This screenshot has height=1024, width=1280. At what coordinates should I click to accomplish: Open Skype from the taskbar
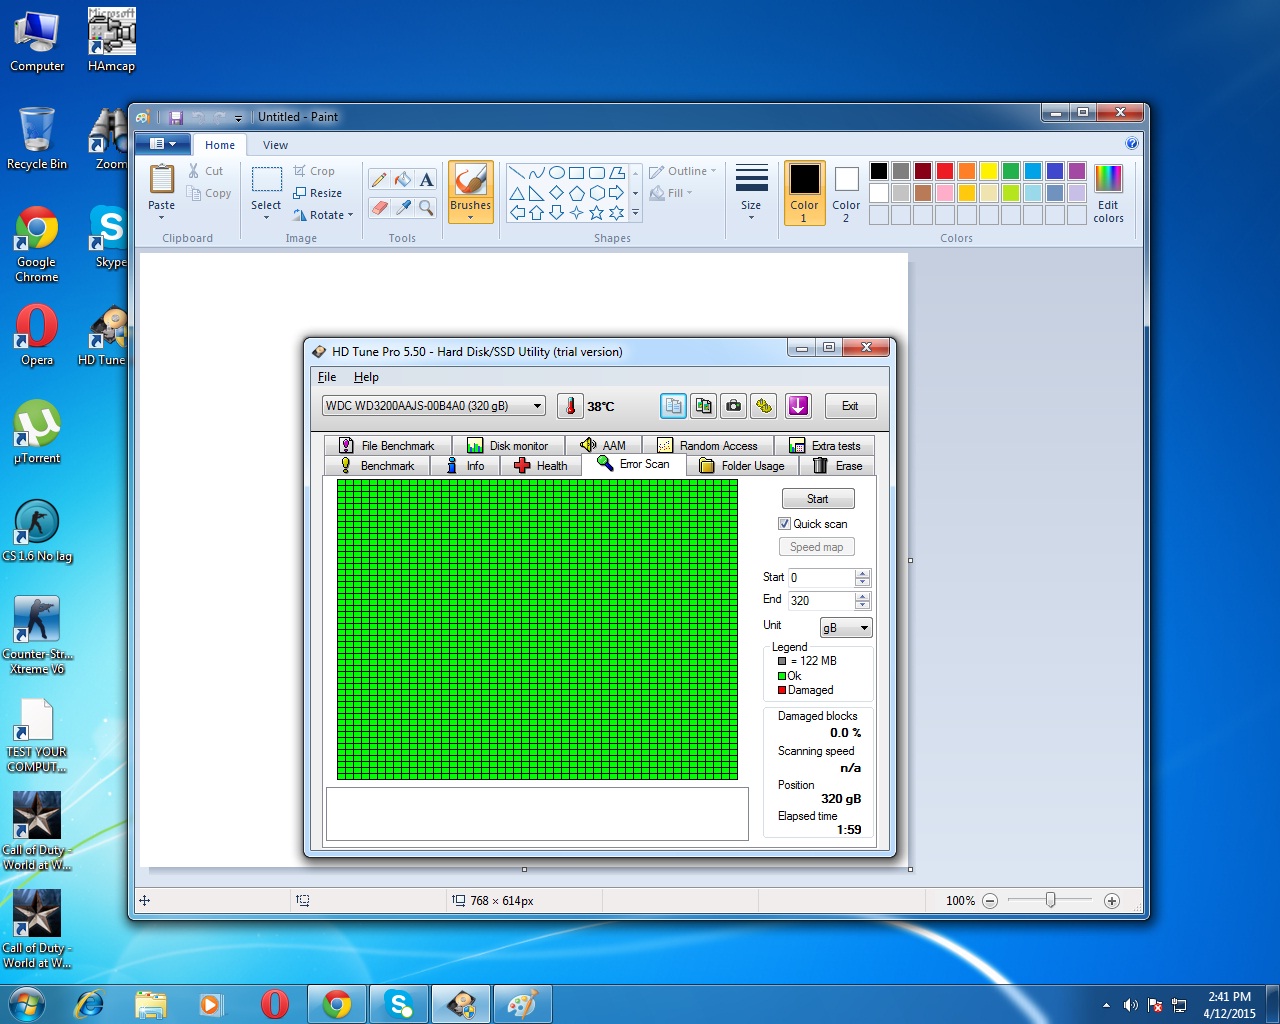pos(400,1004)
